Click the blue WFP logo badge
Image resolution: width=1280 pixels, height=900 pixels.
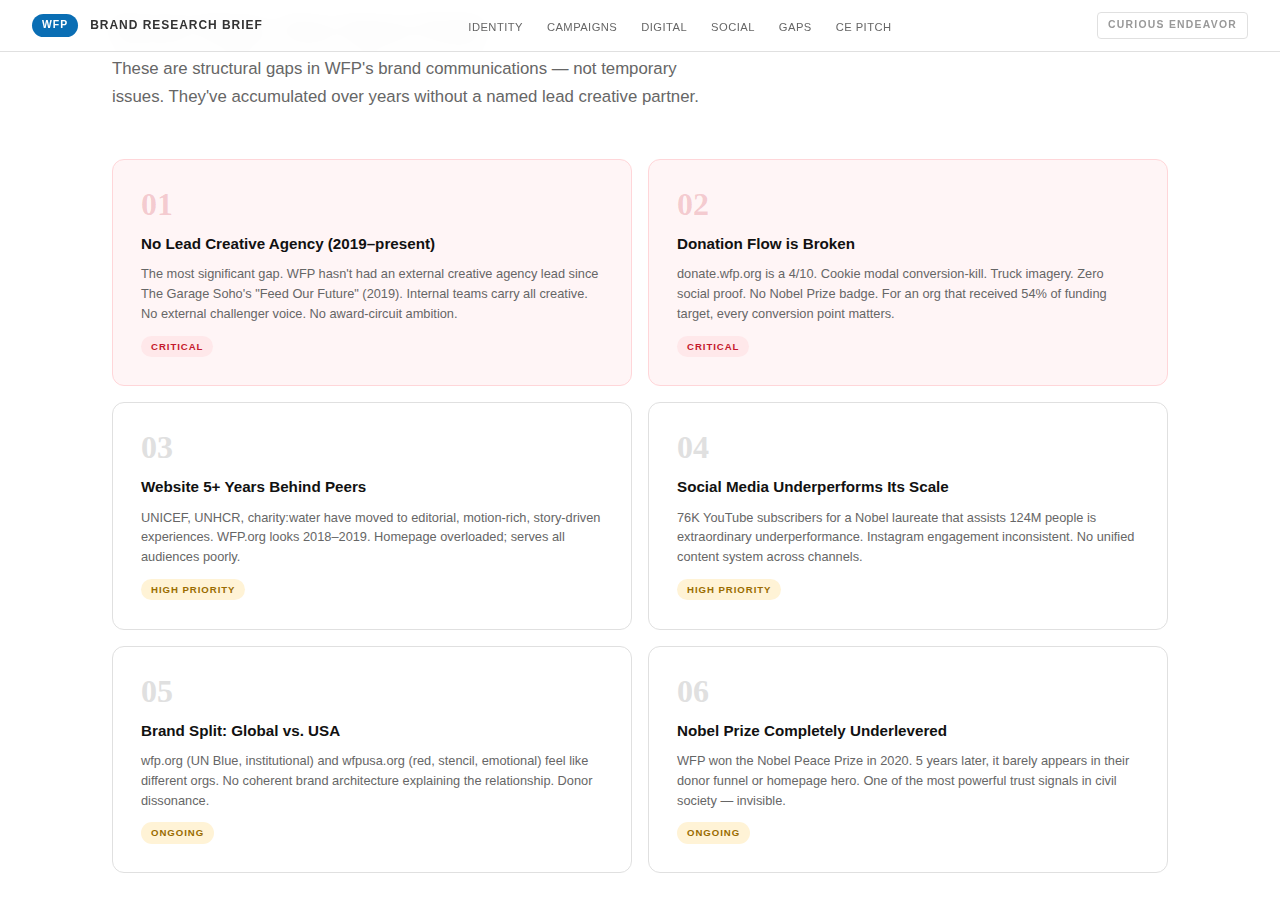click(x=55, y=25)
